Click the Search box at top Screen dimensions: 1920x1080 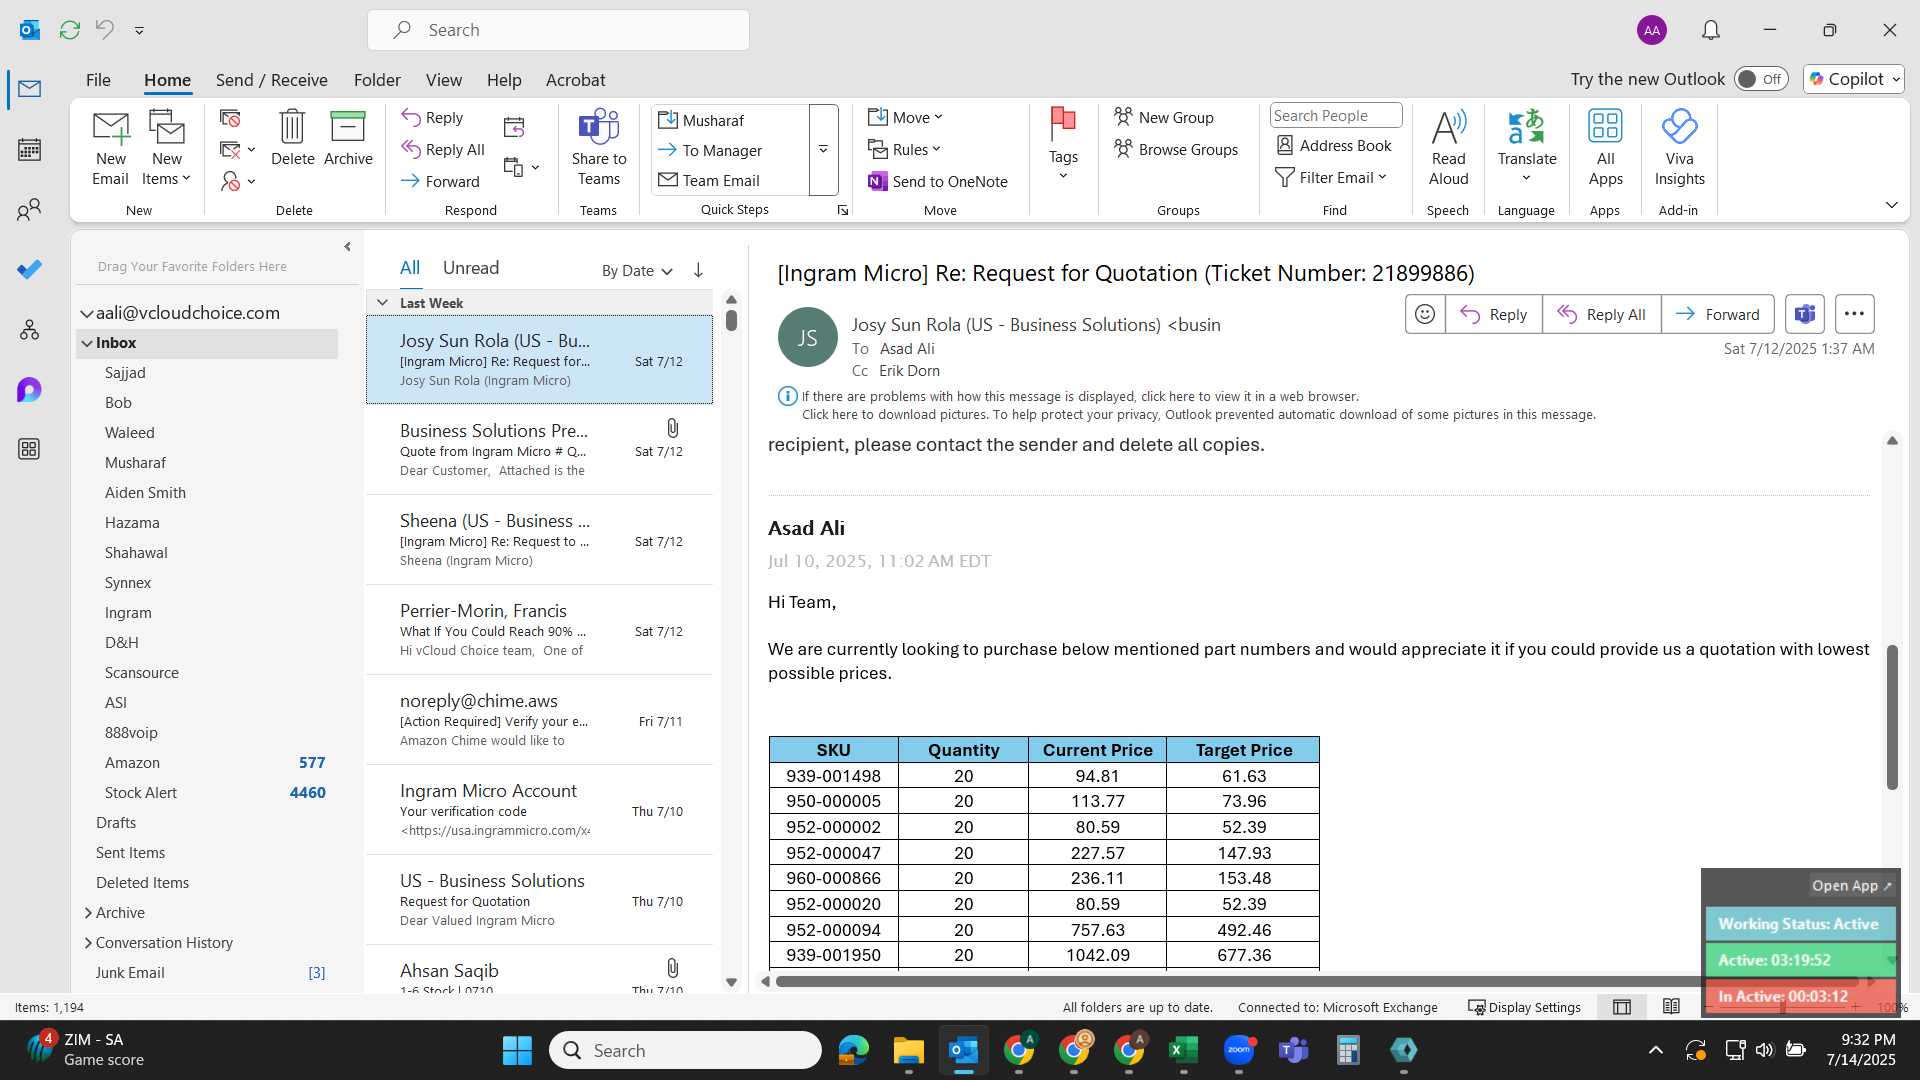point(558,30)
